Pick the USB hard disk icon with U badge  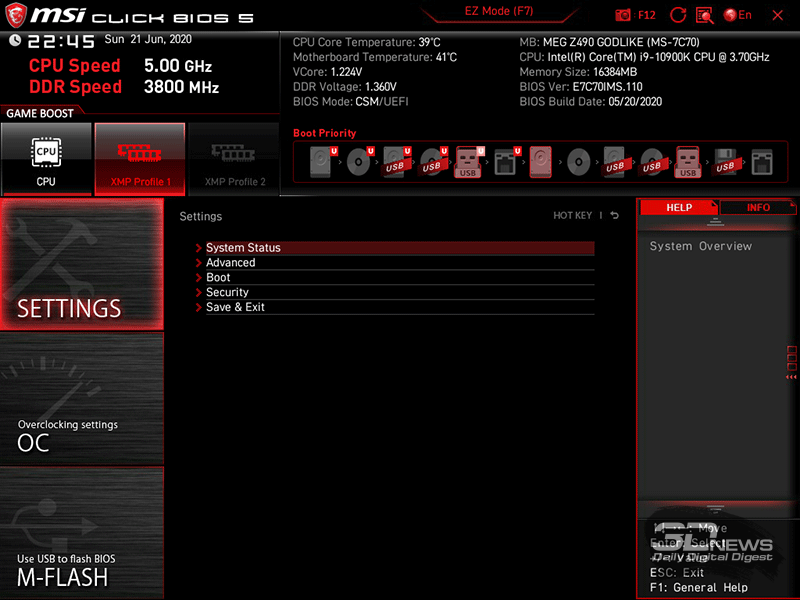[396, 162]
